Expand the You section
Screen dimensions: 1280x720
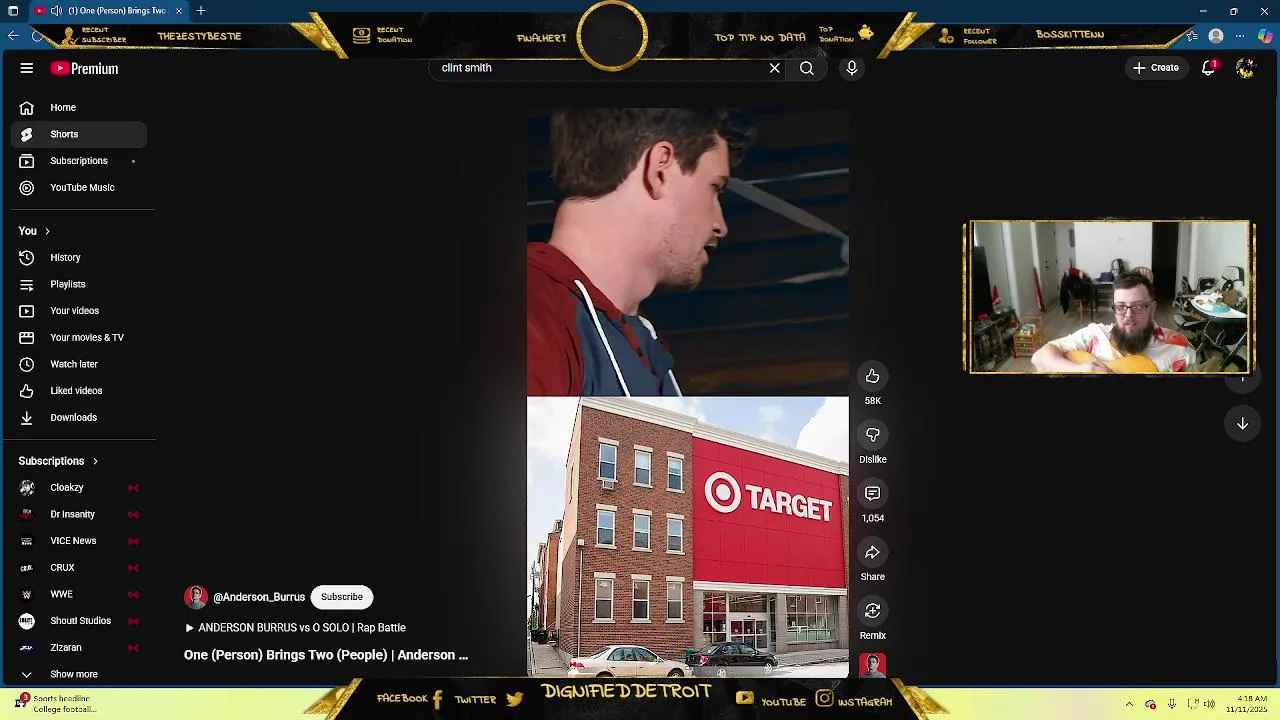coord(34,231)
